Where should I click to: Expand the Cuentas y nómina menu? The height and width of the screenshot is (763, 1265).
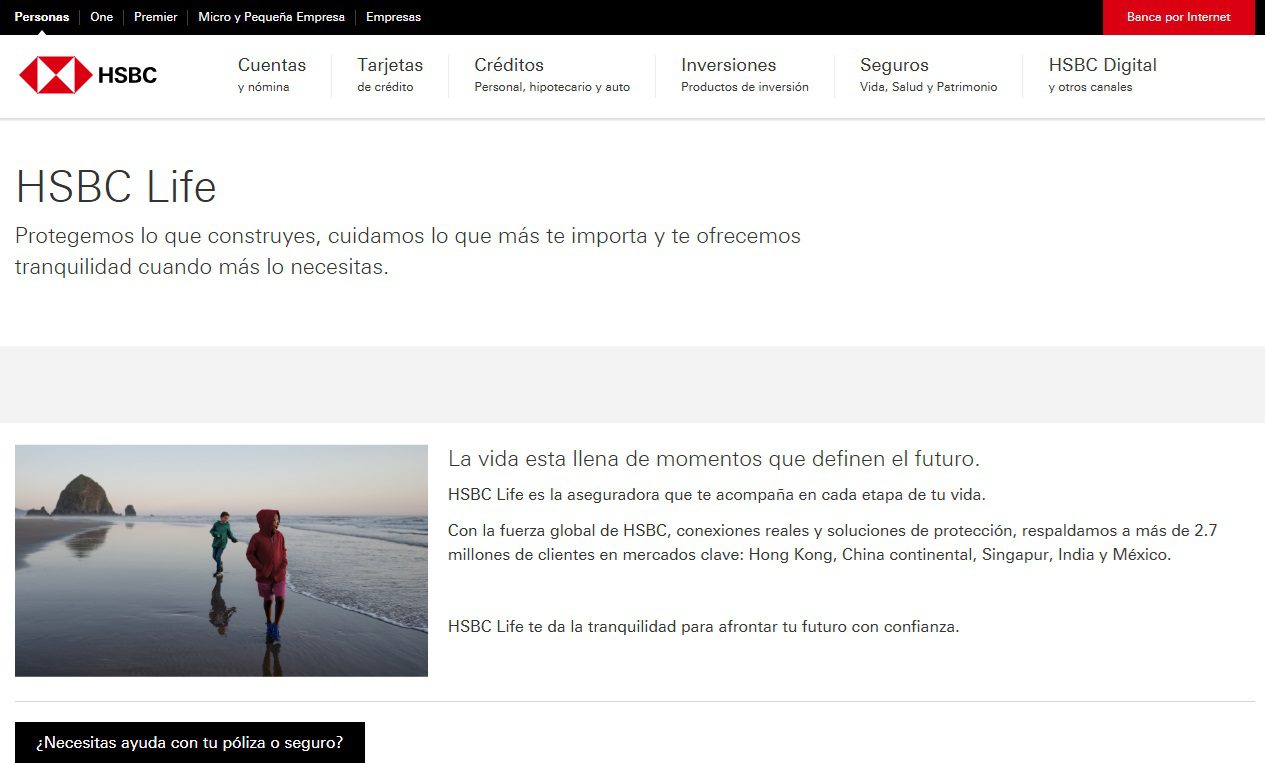[272, 75]
